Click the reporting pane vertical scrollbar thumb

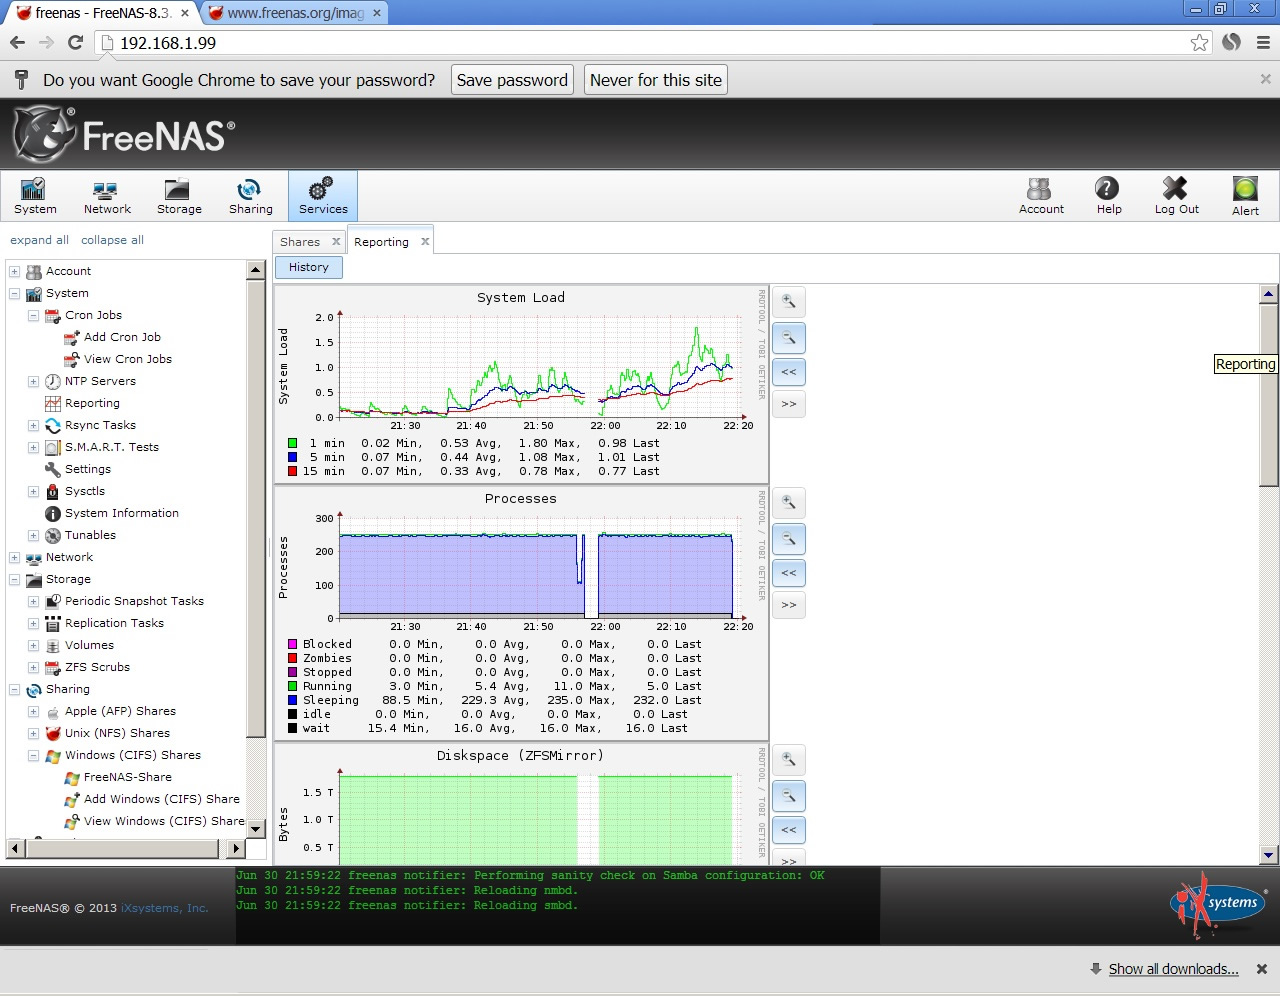[x=1269, y=396]
